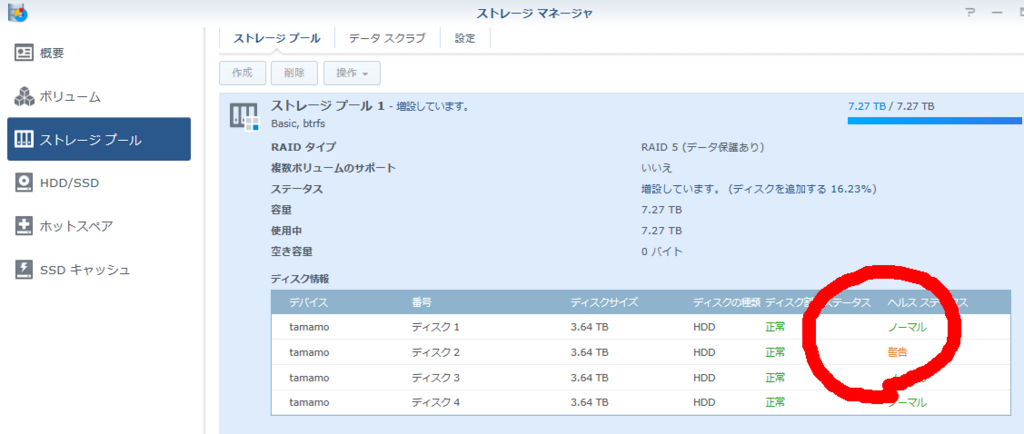
Task: Click 正常 status of ディスク 2
Action: [775, 352]
